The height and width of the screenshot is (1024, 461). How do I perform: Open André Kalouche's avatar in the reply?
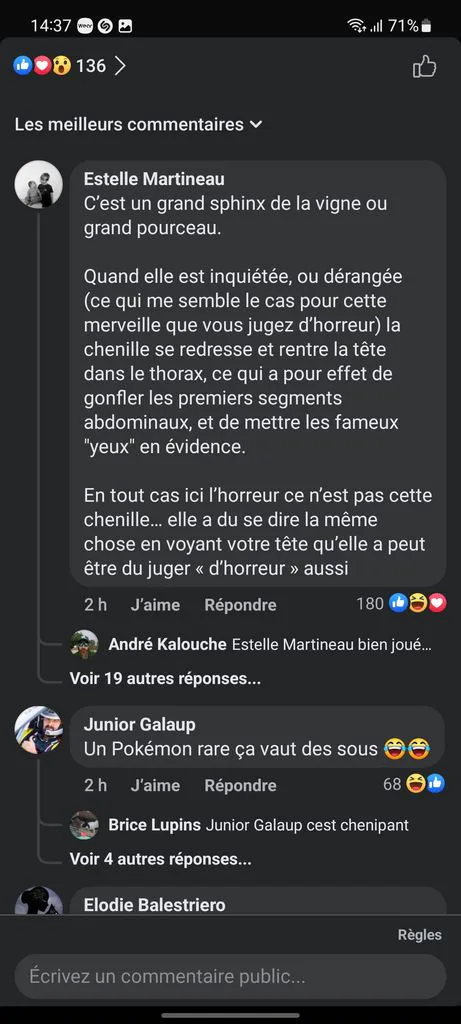click(84, 645)
